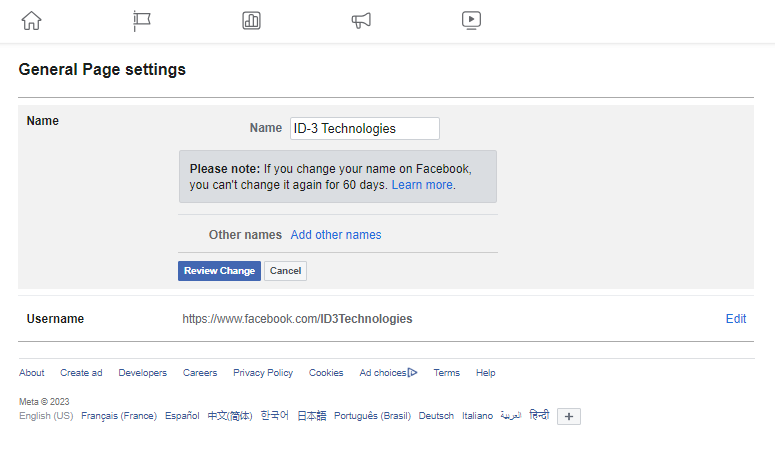Open the Insights bar chart icon

pyautogui.click(x=251, y=21)
